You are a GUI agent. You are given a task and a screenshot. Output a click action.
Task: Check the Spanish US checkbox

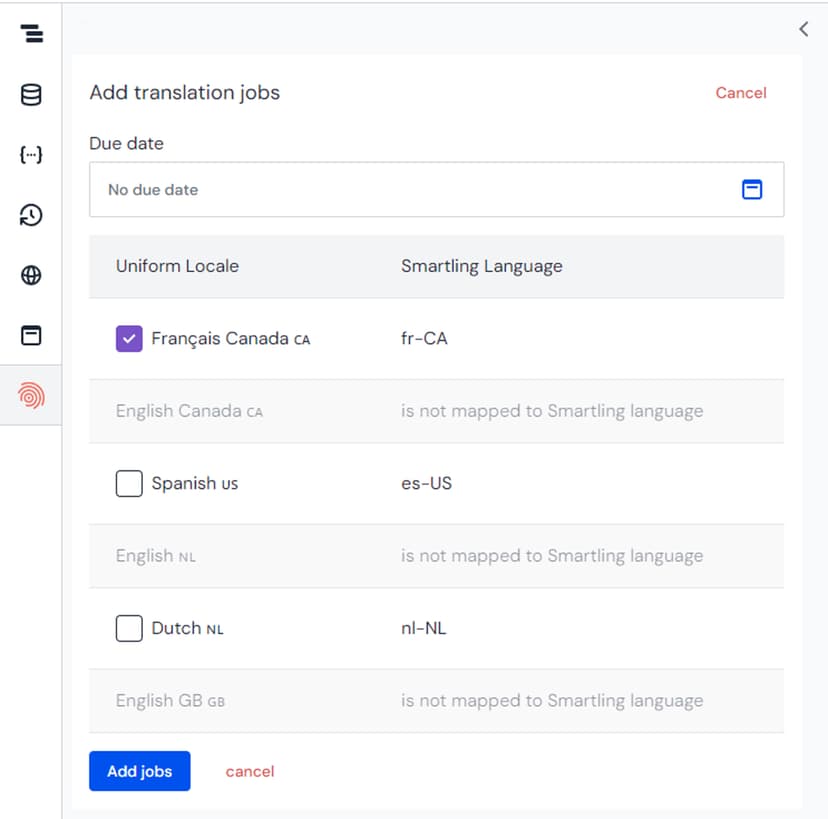tap(129, 483)
